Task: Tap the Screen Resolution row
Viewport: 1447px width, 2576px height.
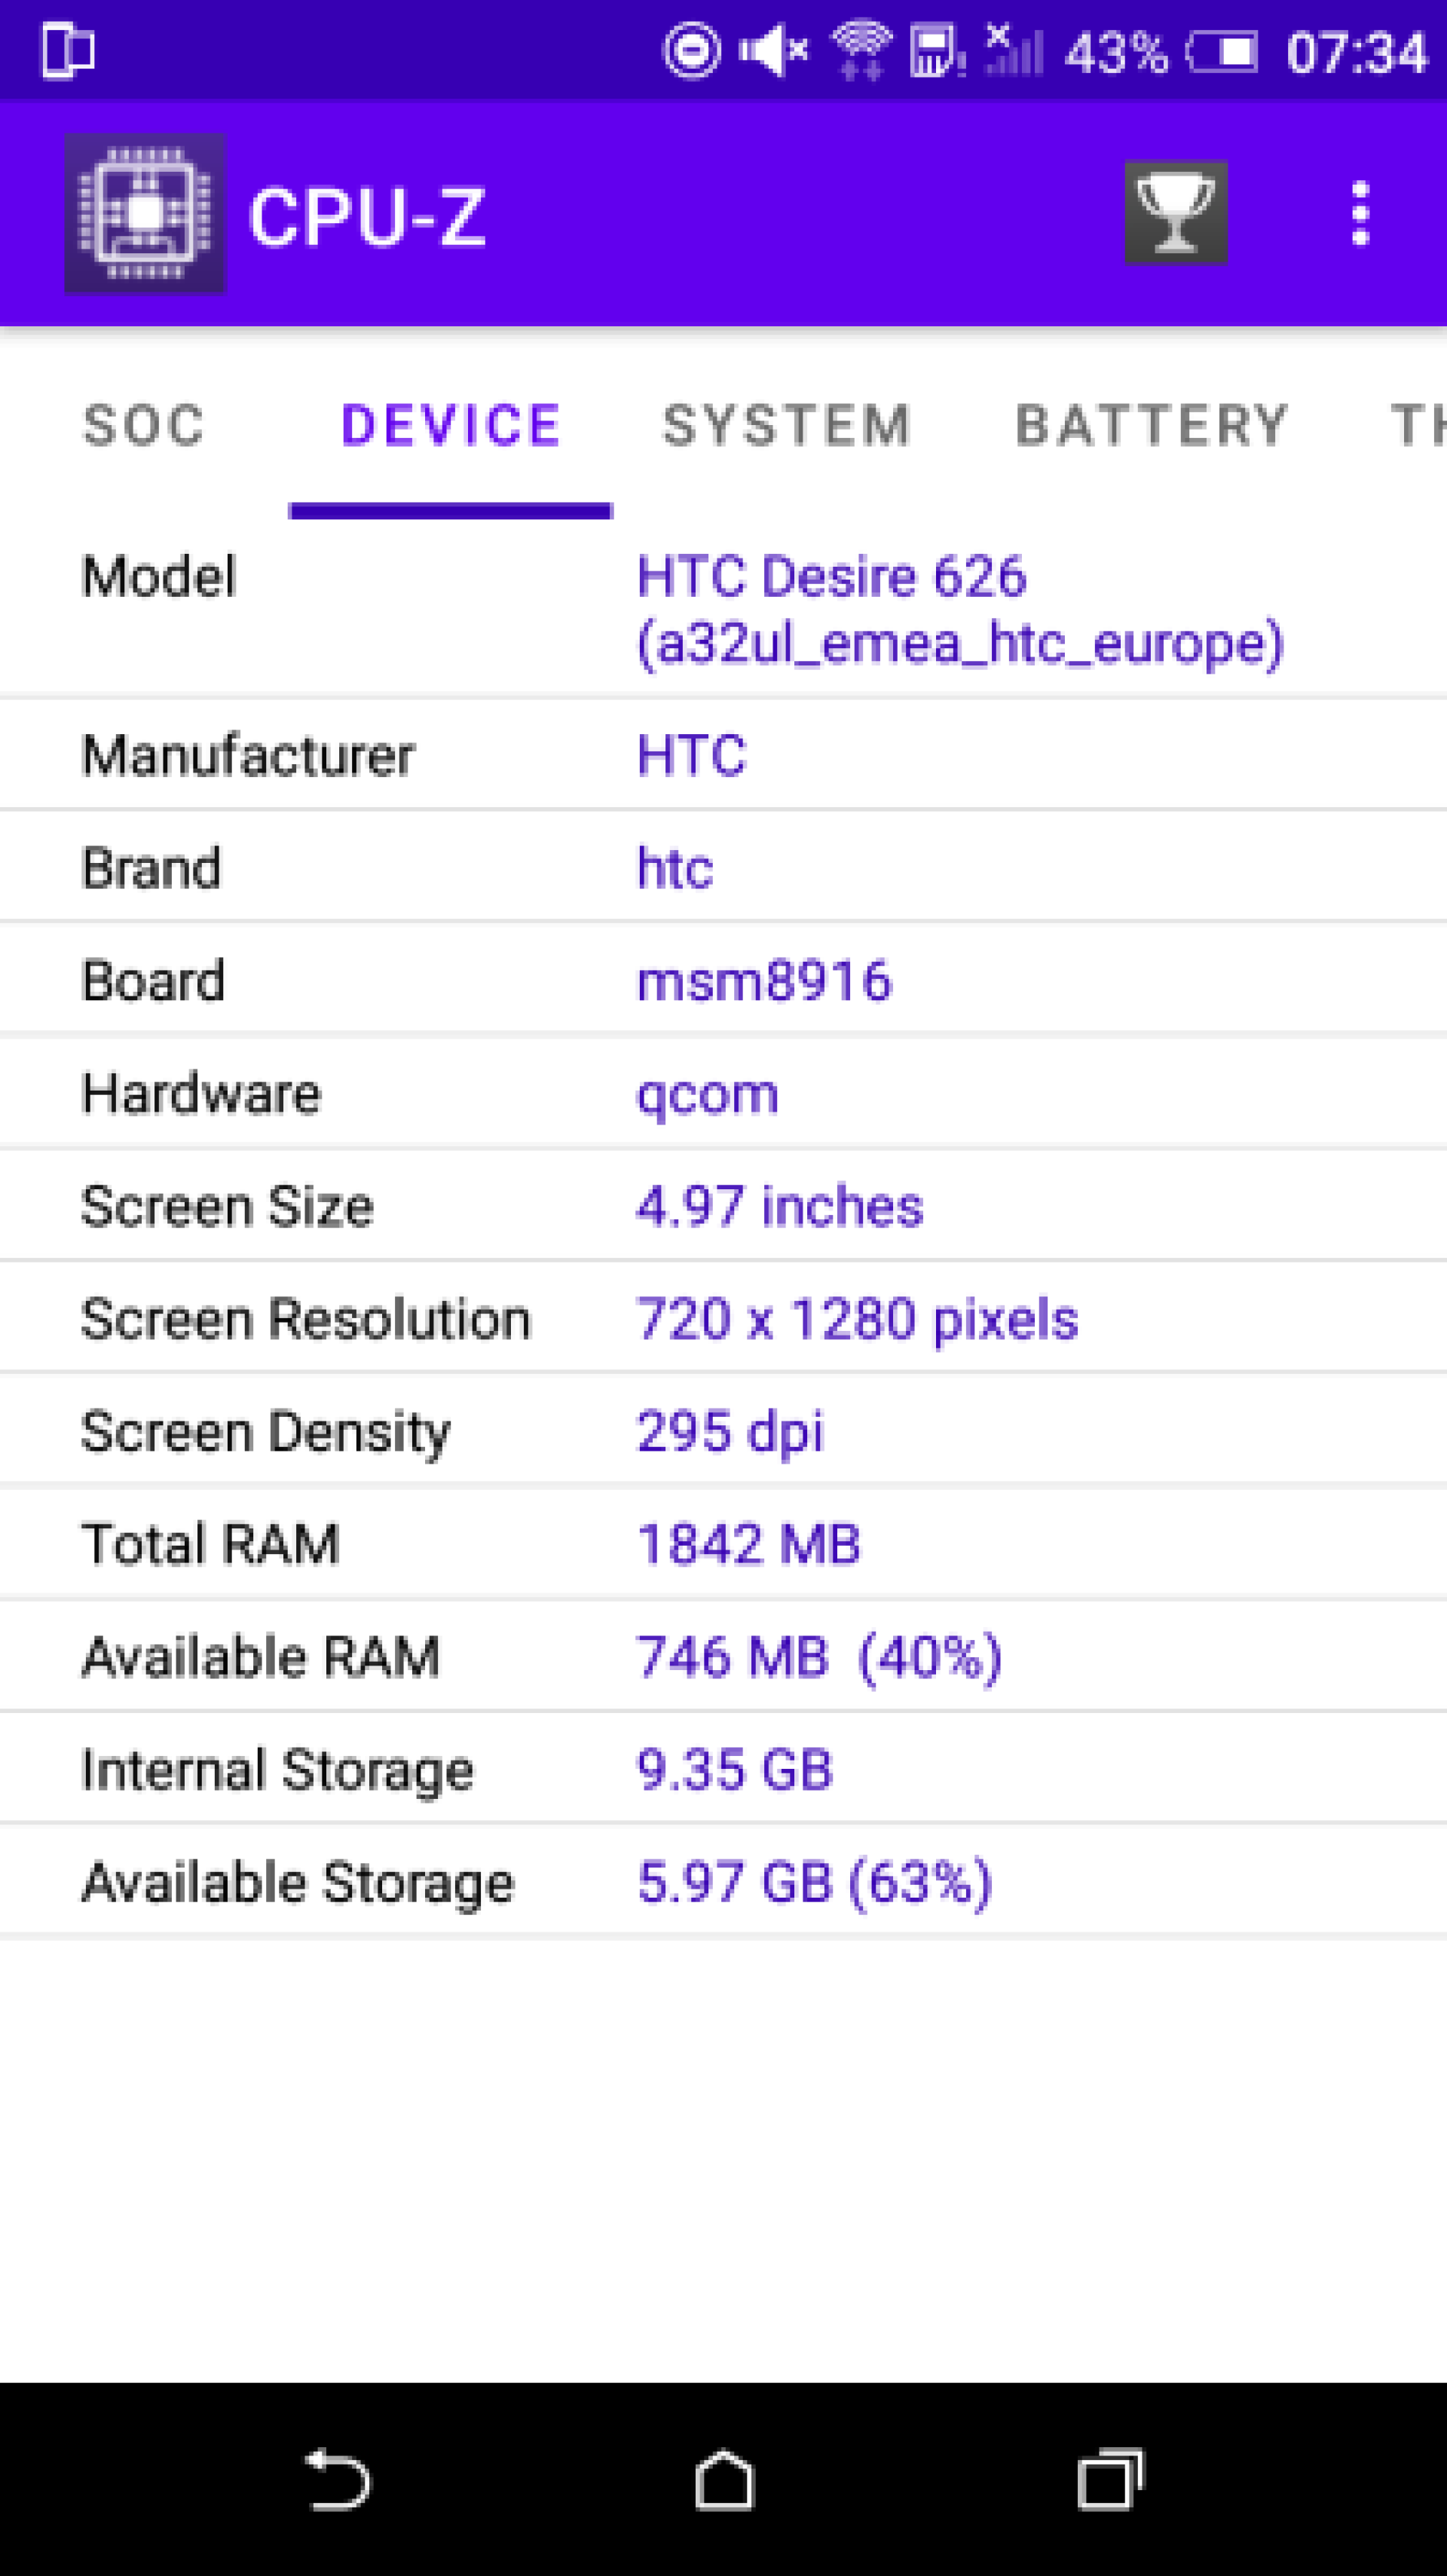Action: (723, 1318)
